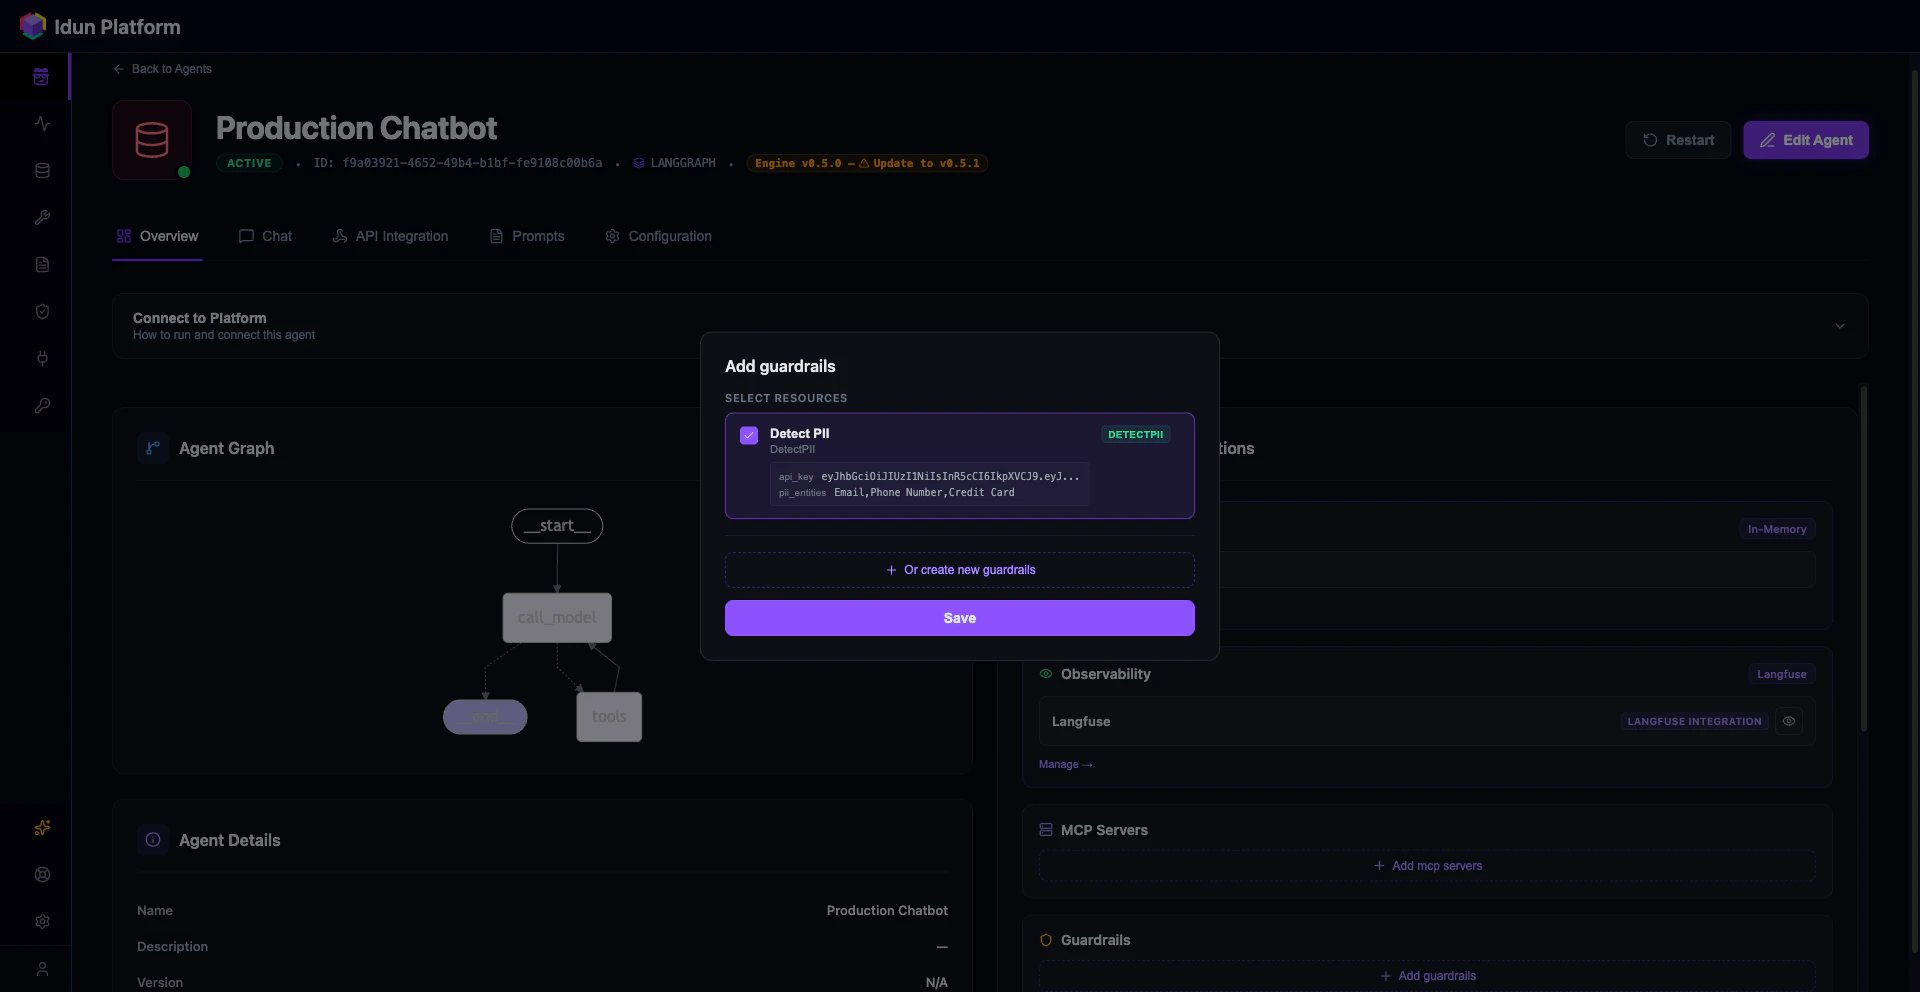
Task: Click the In-Memory badge
Action: [x=1777, y=529]
